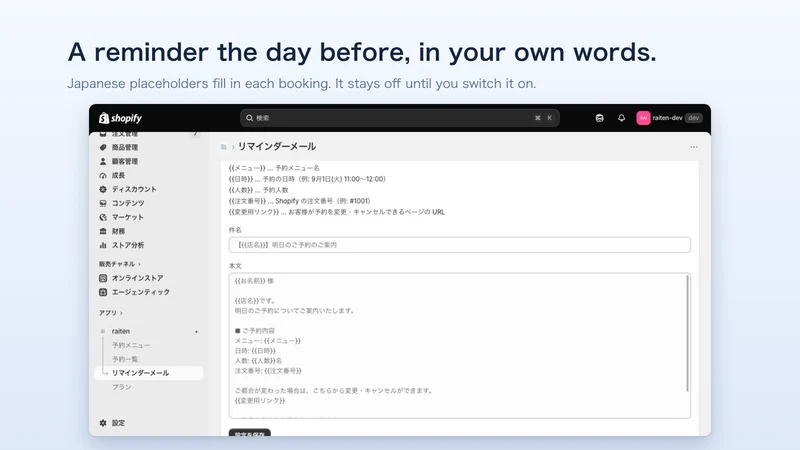Click the breadcrumb app icon
800x450 pixels.
click(223, 147)
